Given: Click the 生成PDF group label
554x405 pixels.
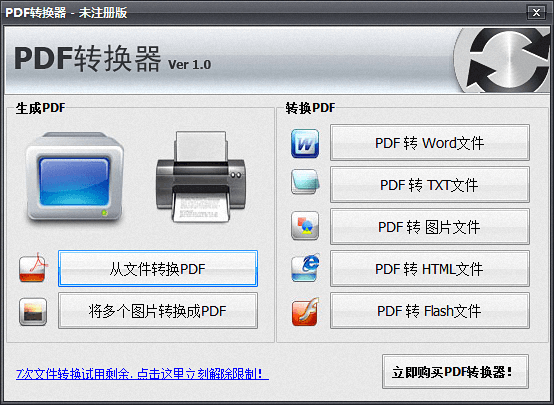Looking at the screenshot, I should click(x=40, y=108).
